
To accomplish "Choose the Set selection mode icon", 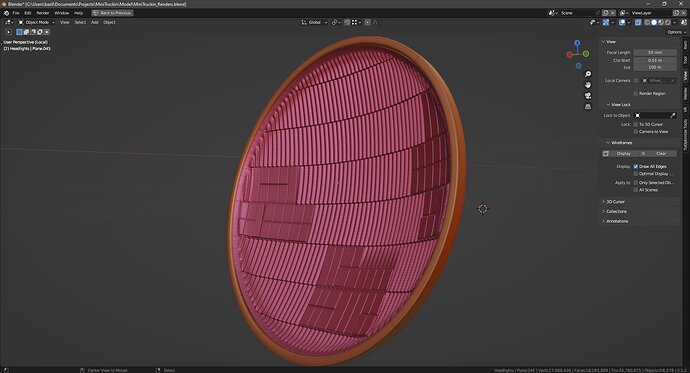I will tap(19, 32).
